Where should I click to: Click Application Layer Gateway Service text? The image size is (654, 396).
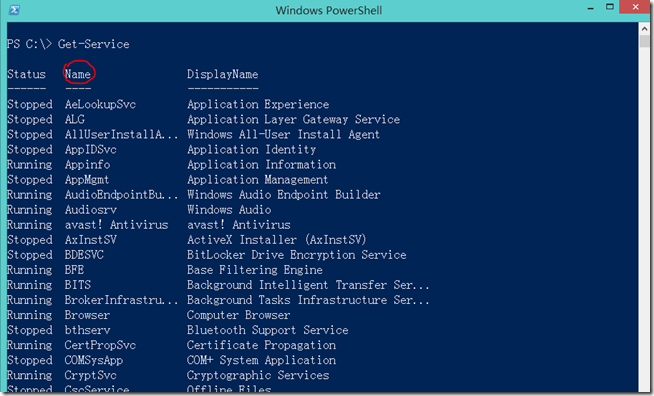(x=294, y=119)
